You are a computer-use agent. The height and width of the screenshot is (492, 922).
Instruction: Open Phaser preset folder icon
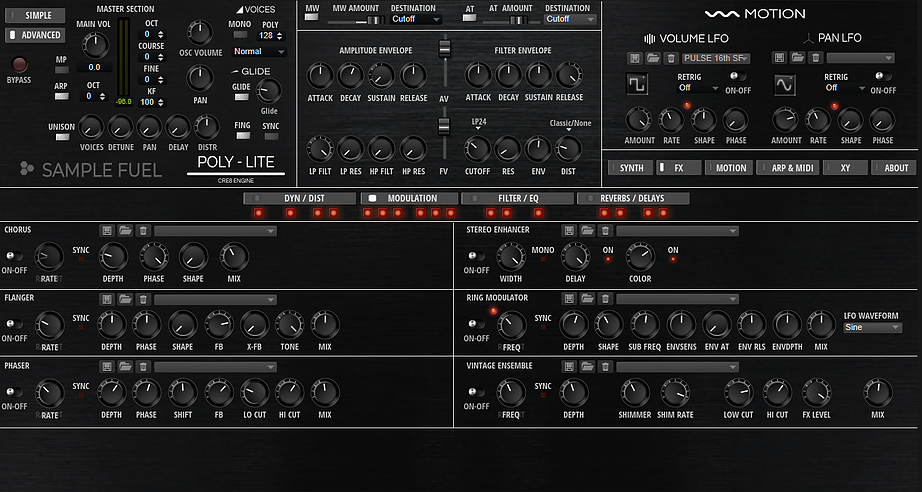[x=125, y=367]
